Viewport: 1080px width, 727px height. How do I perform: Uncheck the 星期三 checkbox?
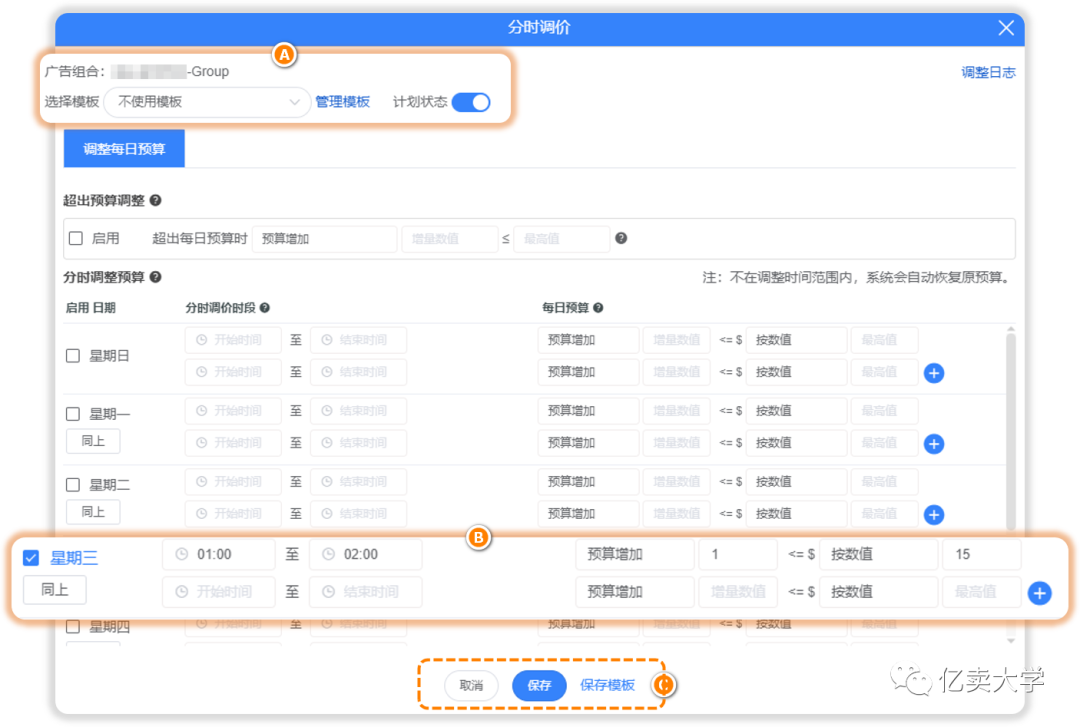click(x=31, y=558)
